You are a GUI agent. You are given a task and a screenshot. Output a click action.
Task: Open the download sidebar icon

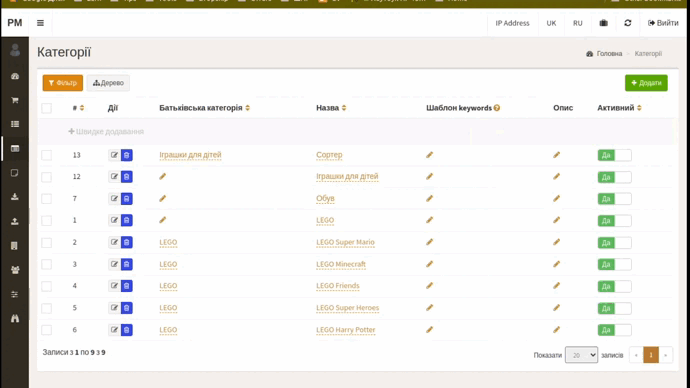pos(15,197)
